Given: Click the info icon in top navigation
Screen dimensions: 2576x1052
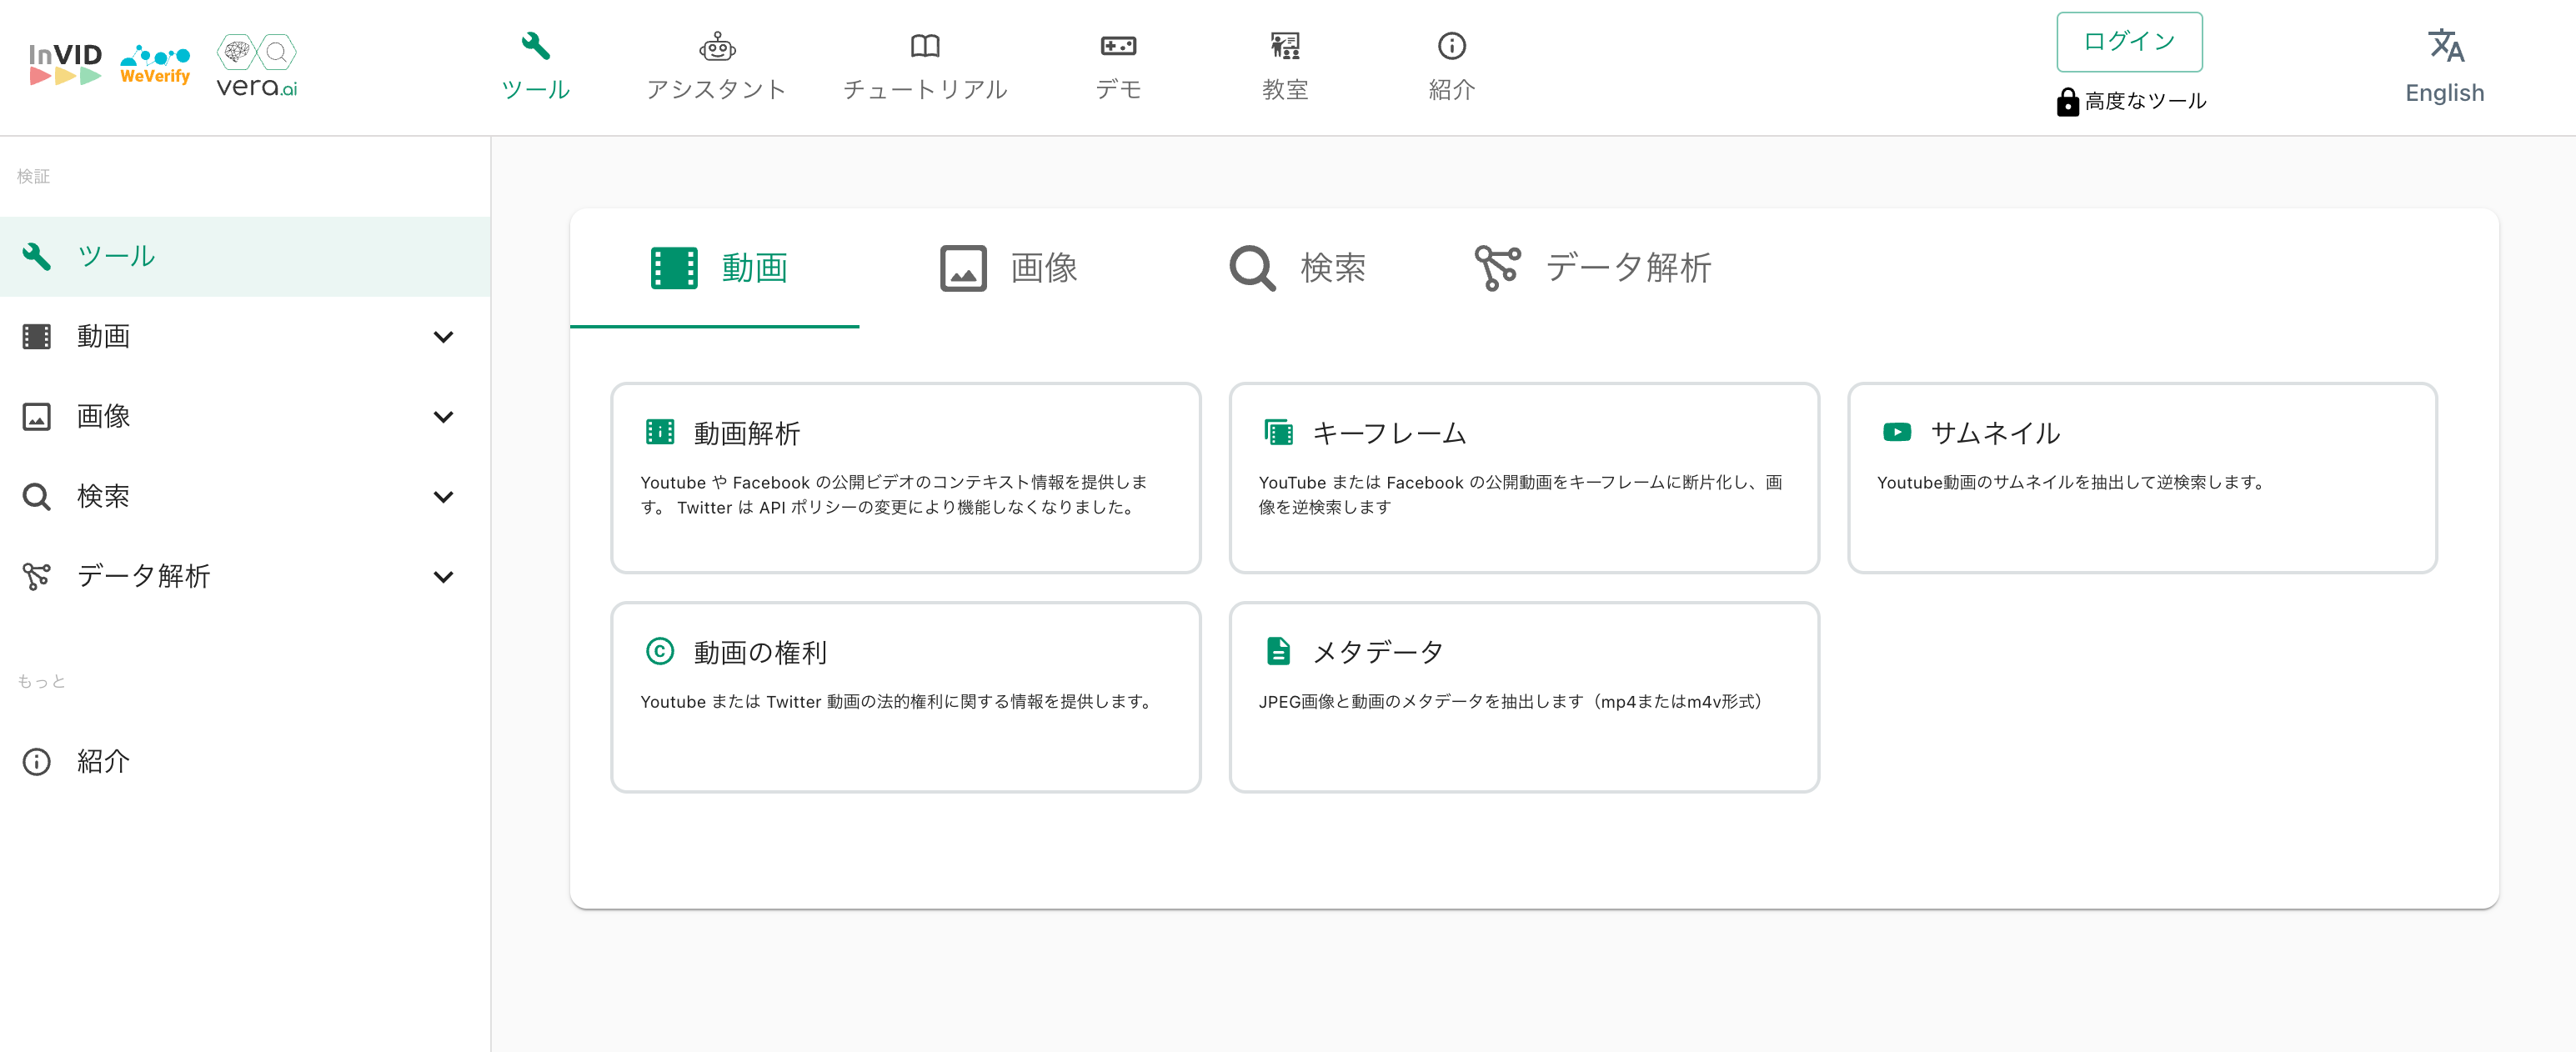Looking at the screenshot, I should [x=1451, y=46].
